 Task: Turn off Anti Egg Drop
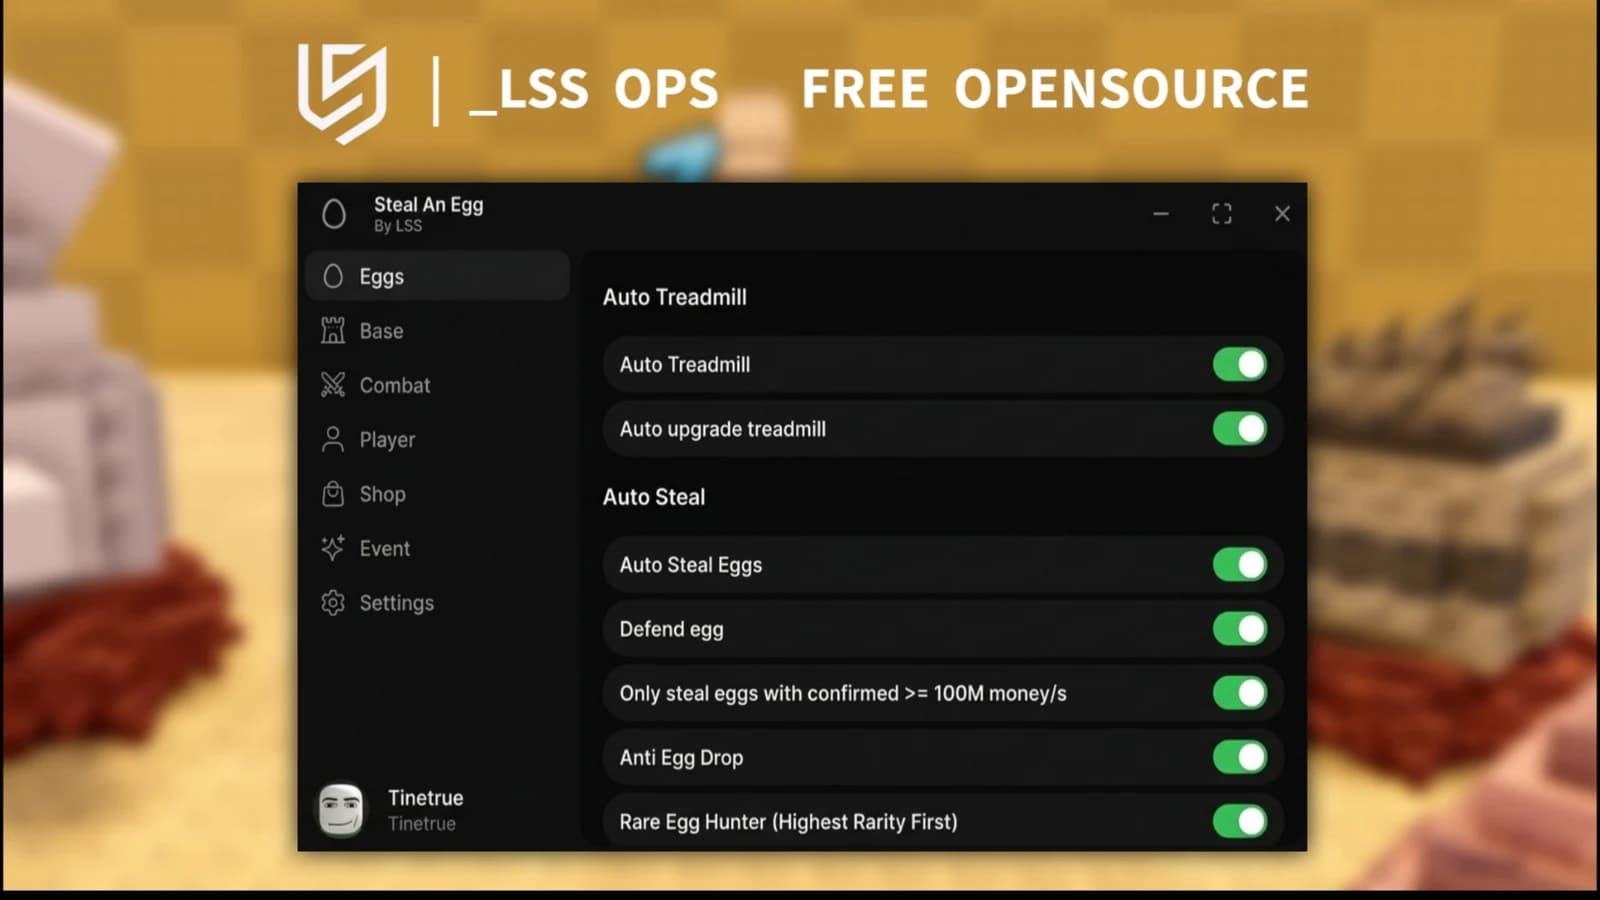[1240, 757]
